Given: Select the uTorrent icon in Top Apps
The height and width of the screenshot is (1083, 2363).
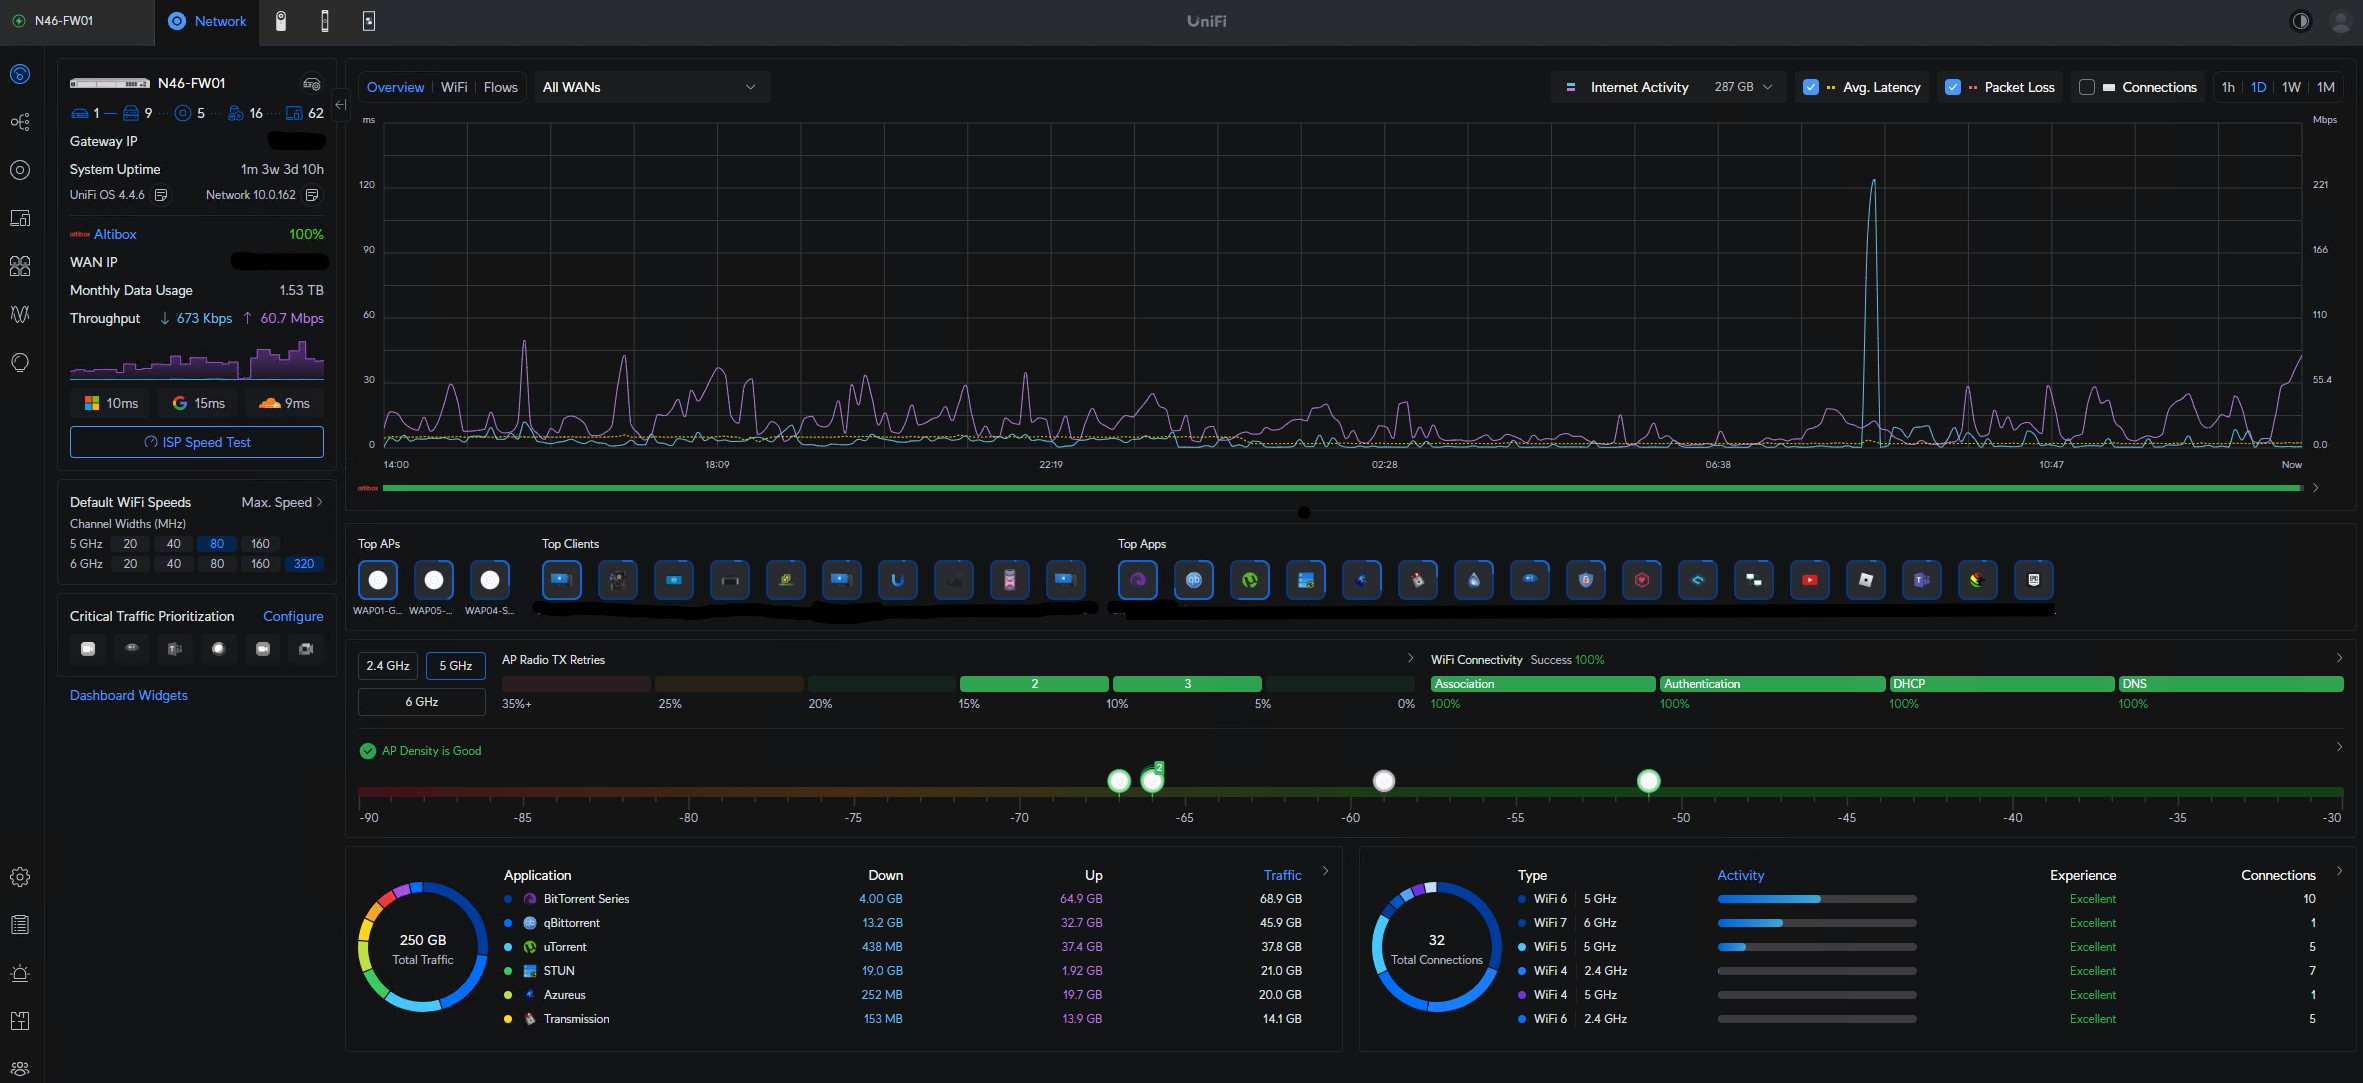Looking at the screenshot, I should point(1249,580).
